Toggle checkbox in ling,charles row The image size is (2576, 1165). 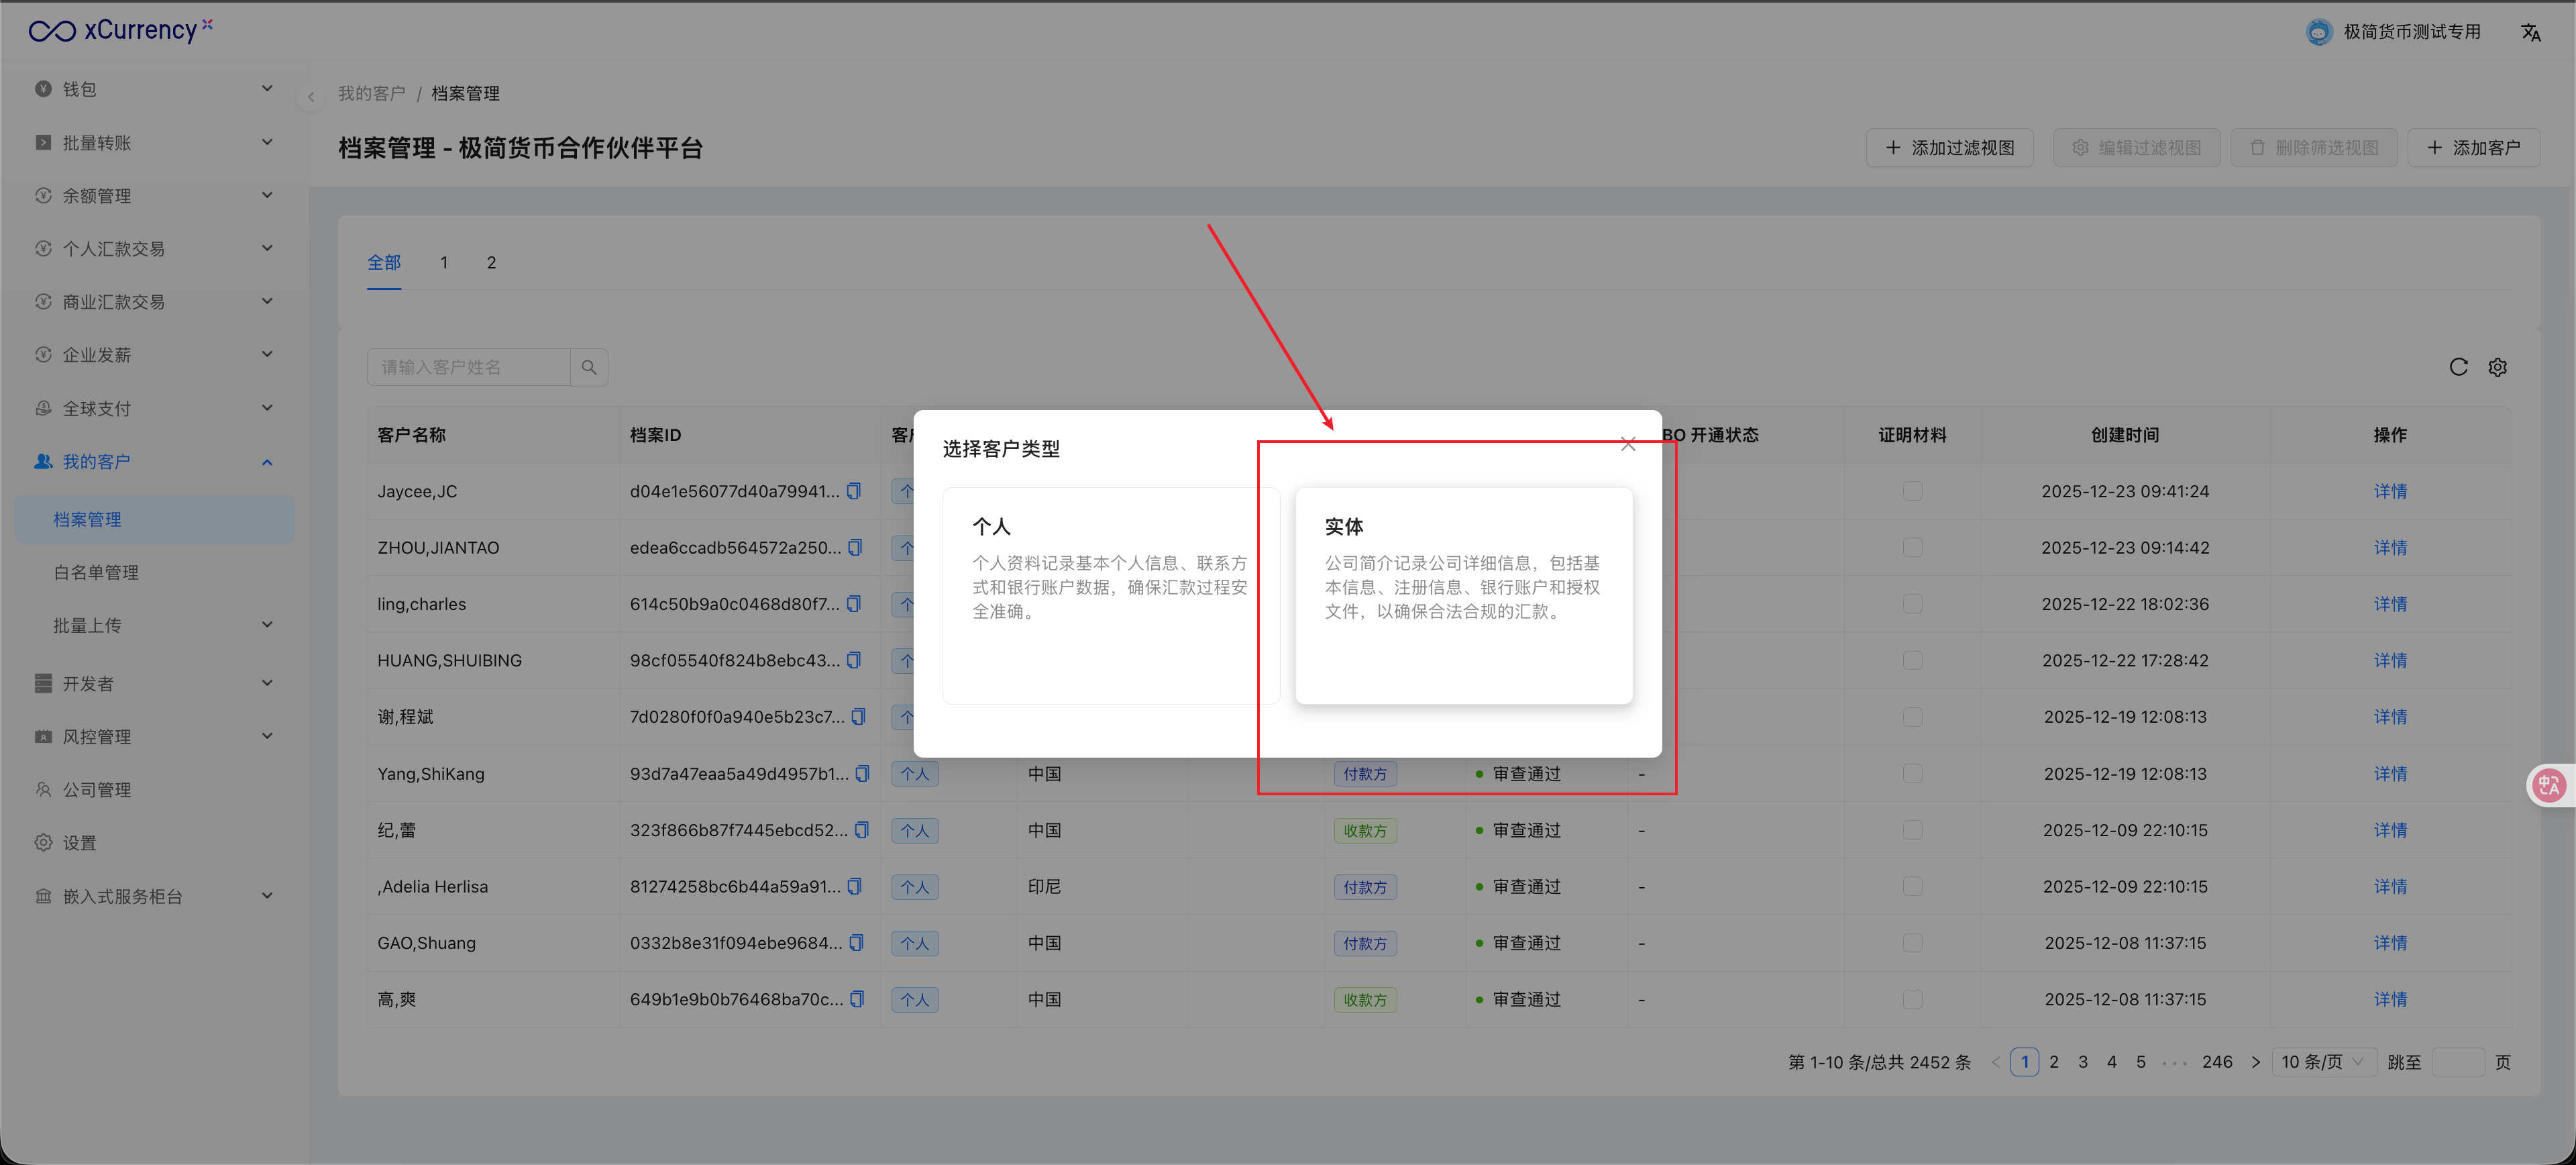[1912, 604]
